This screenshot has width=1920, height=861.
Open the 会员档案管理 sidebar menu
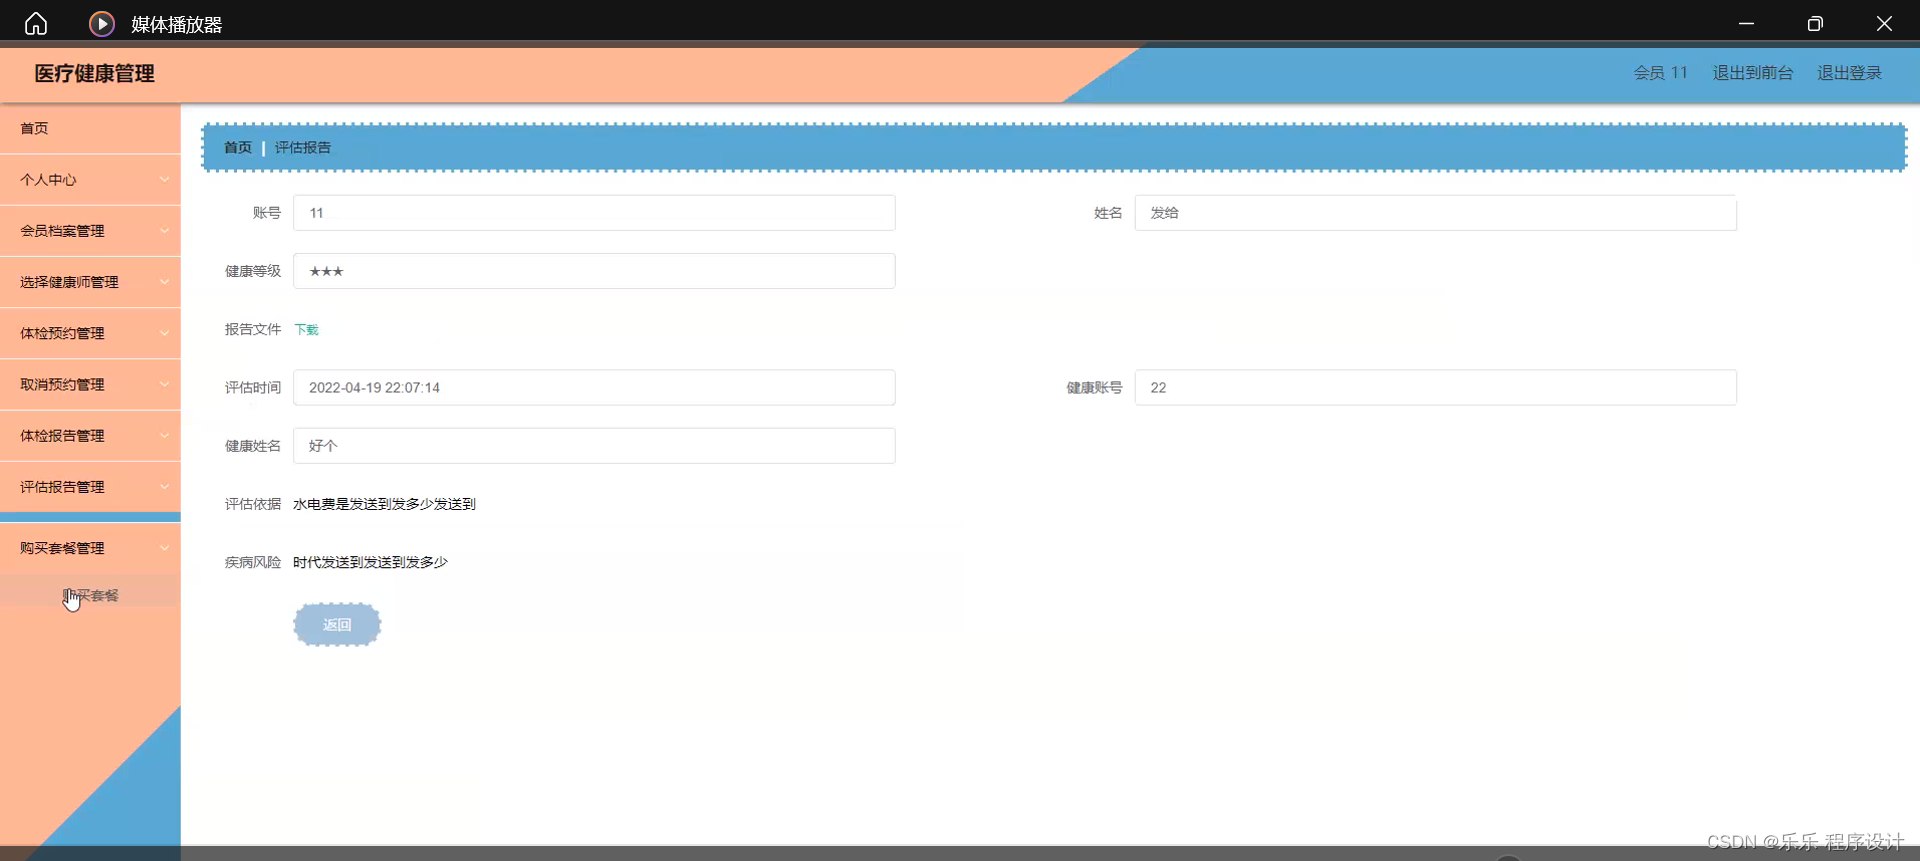(x=90, y=231)
